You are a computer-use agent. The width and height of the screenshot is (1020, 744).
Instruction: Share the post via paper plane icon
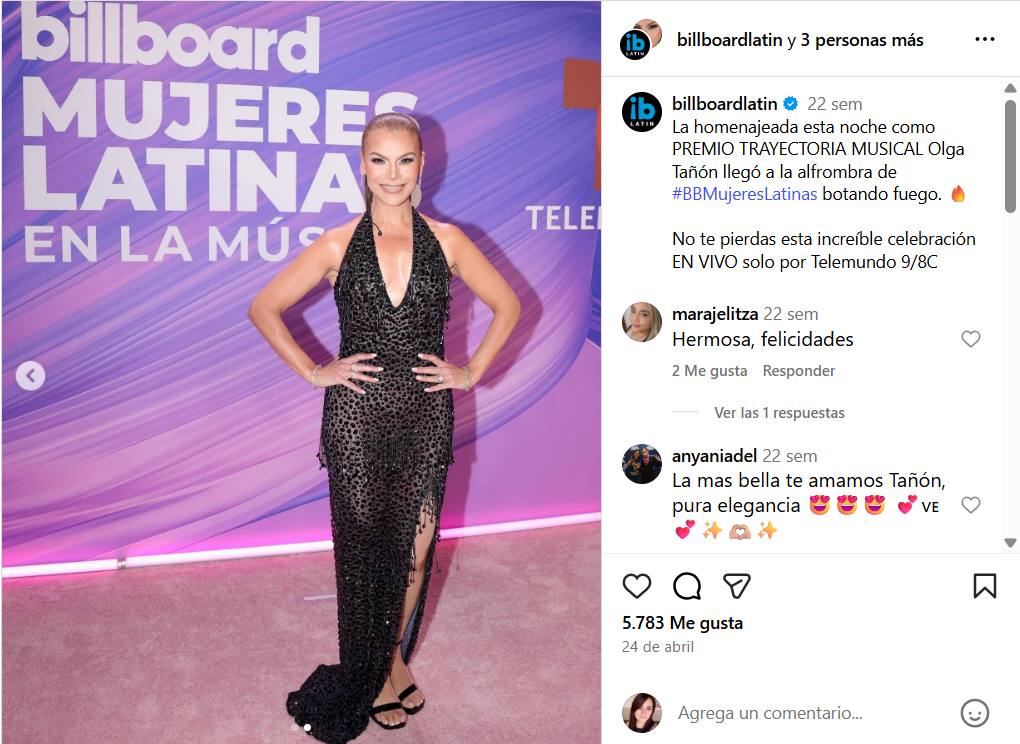point(736,586)
